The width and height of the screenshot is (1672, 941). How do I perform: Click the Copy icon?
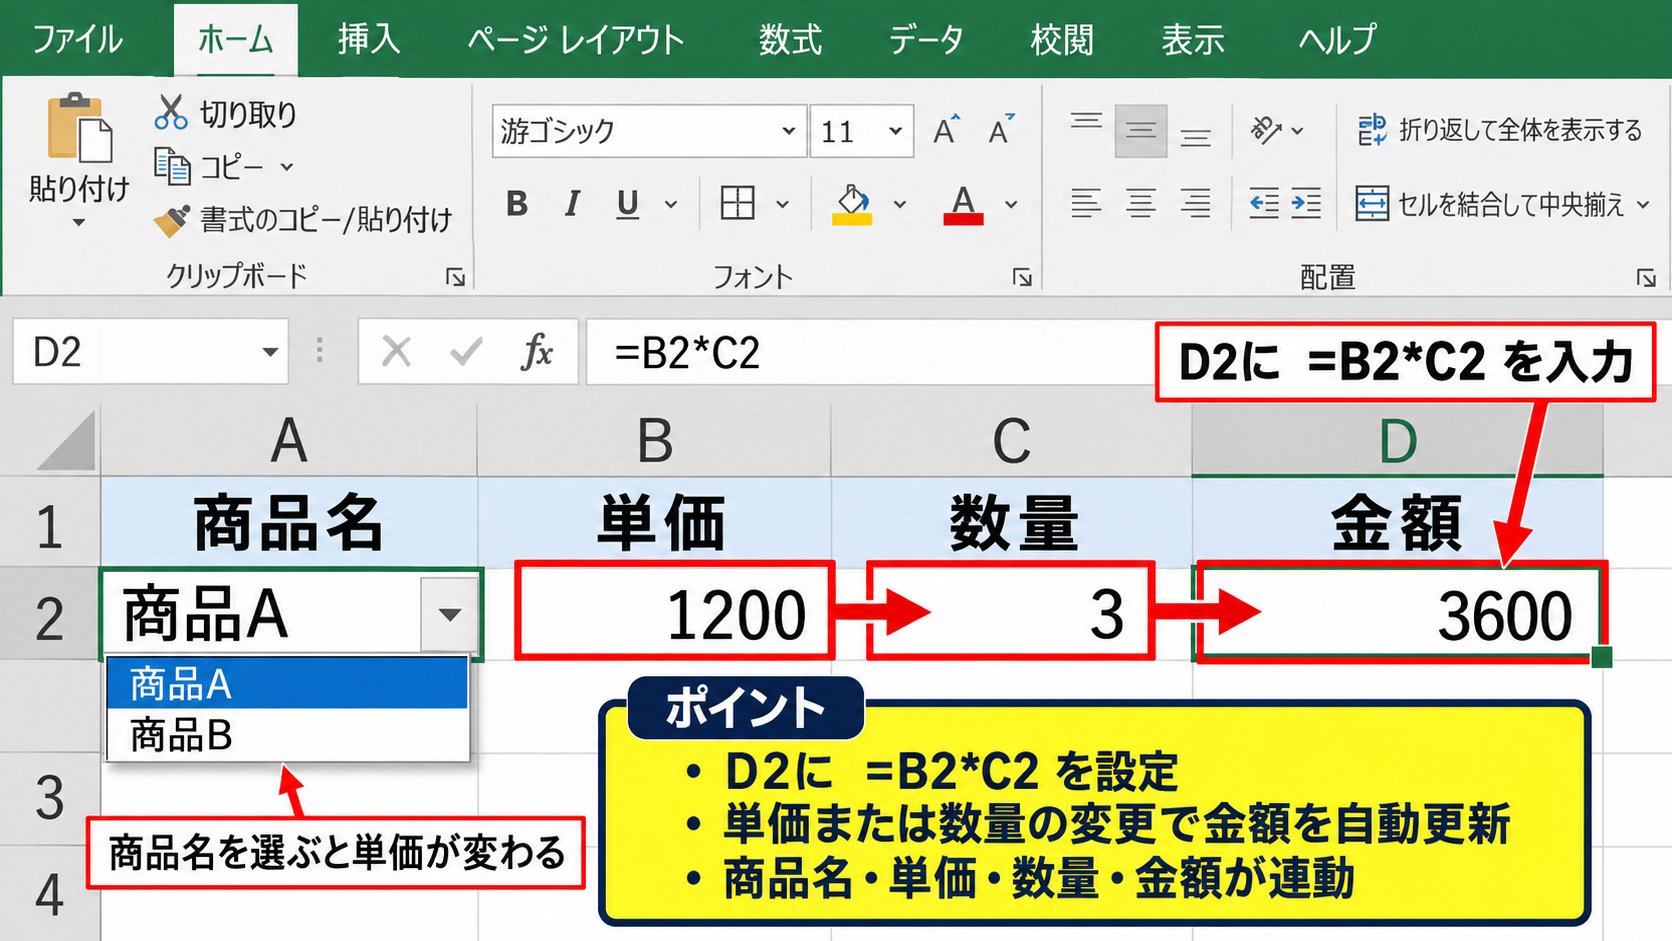(x=172, y=166)
